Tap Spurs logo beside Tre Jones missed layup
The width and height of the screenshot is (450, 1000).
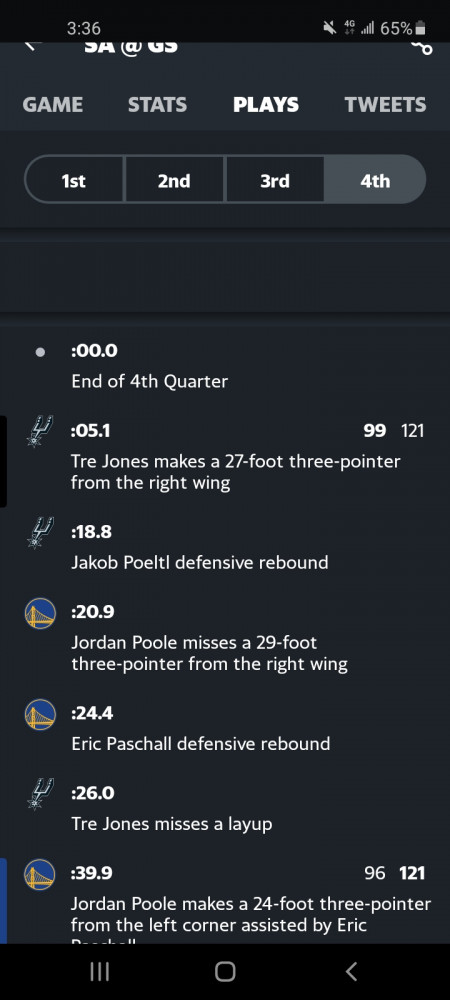click(40, 793)
